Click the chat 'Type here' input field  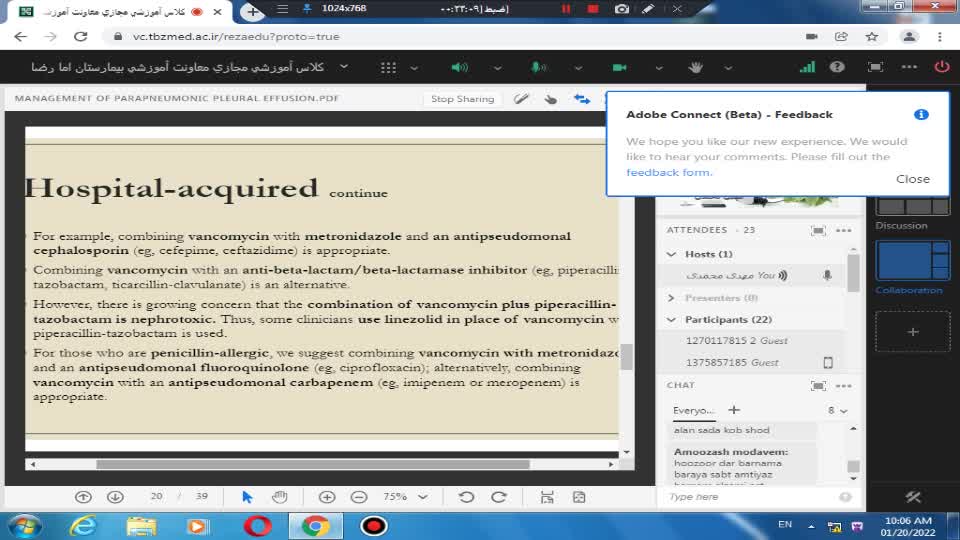pyautogui.click(x=750, y=497)
